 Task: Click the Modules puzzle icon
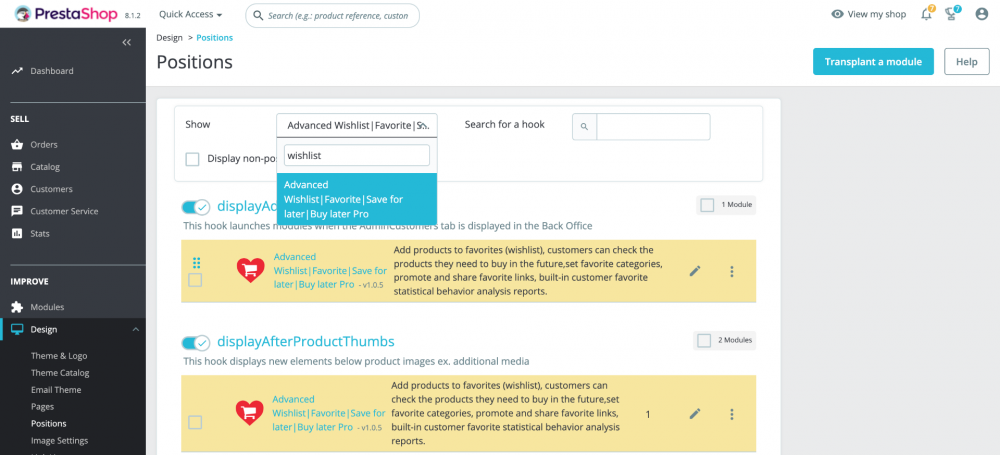tap(17, 307)
